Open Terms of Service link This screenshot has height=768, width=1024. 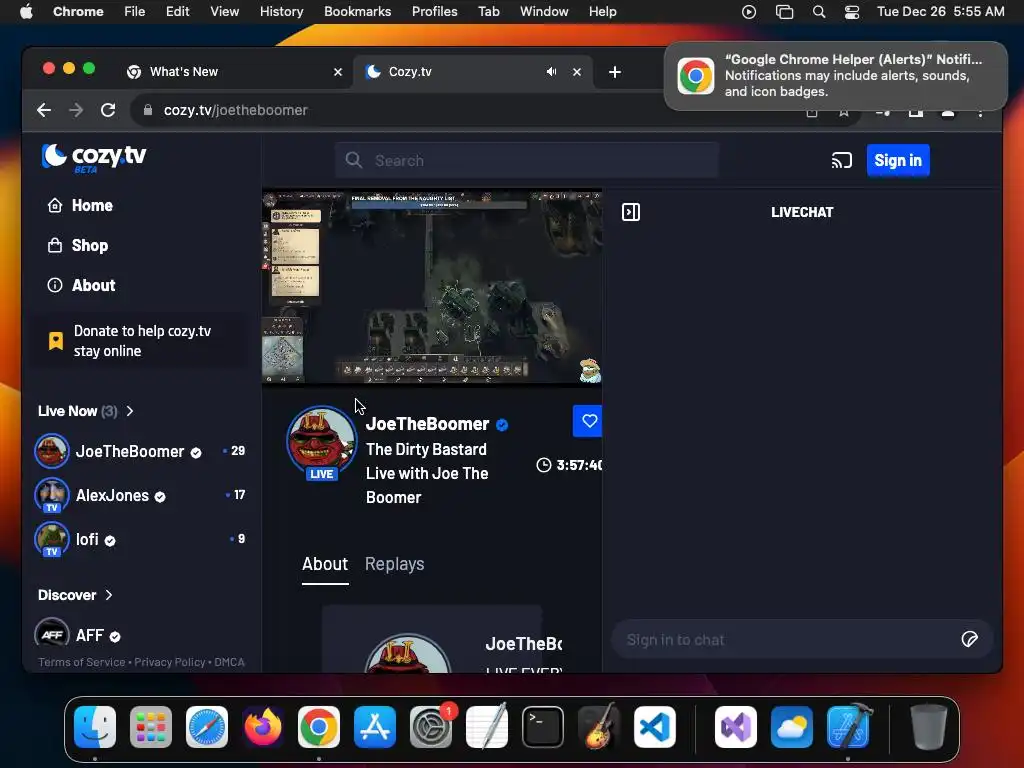[82, 662]
